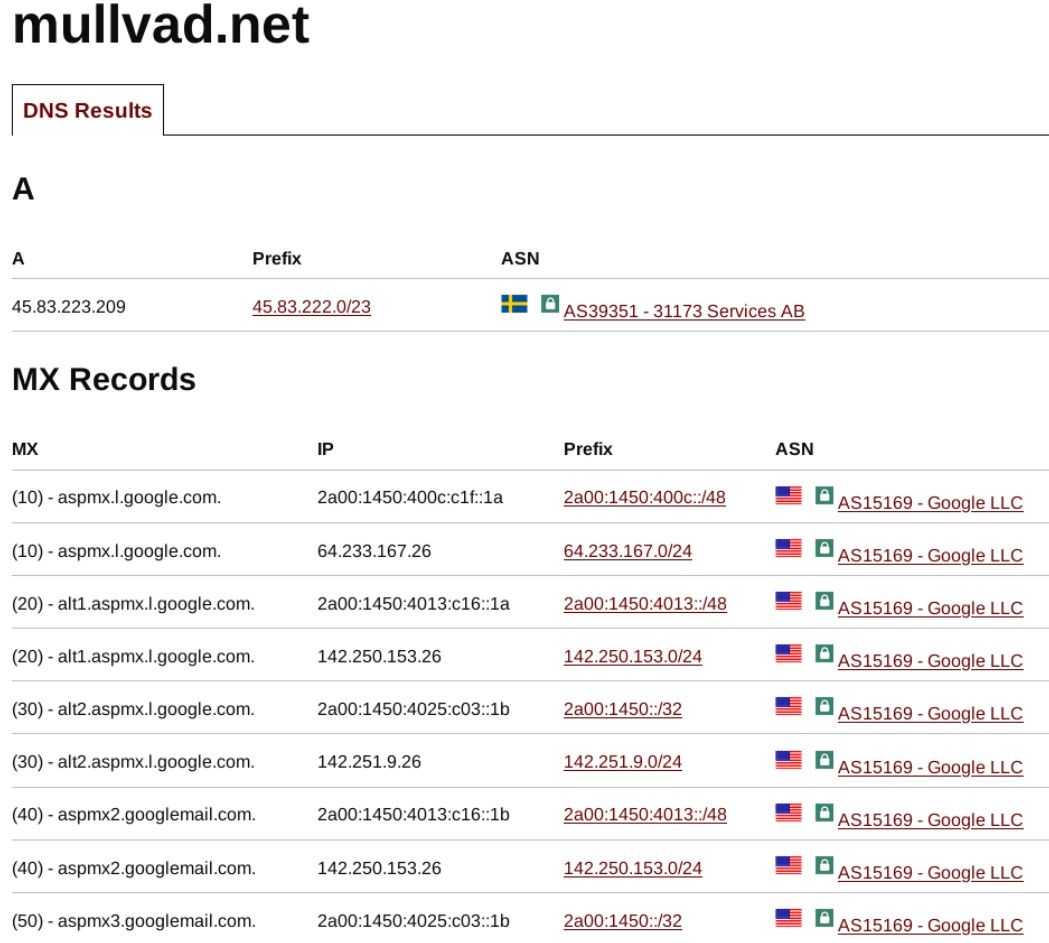Open AS39351 - 31173 Services AB link
This screenshot has width=1049, height=943.
(x=683, y=311)
